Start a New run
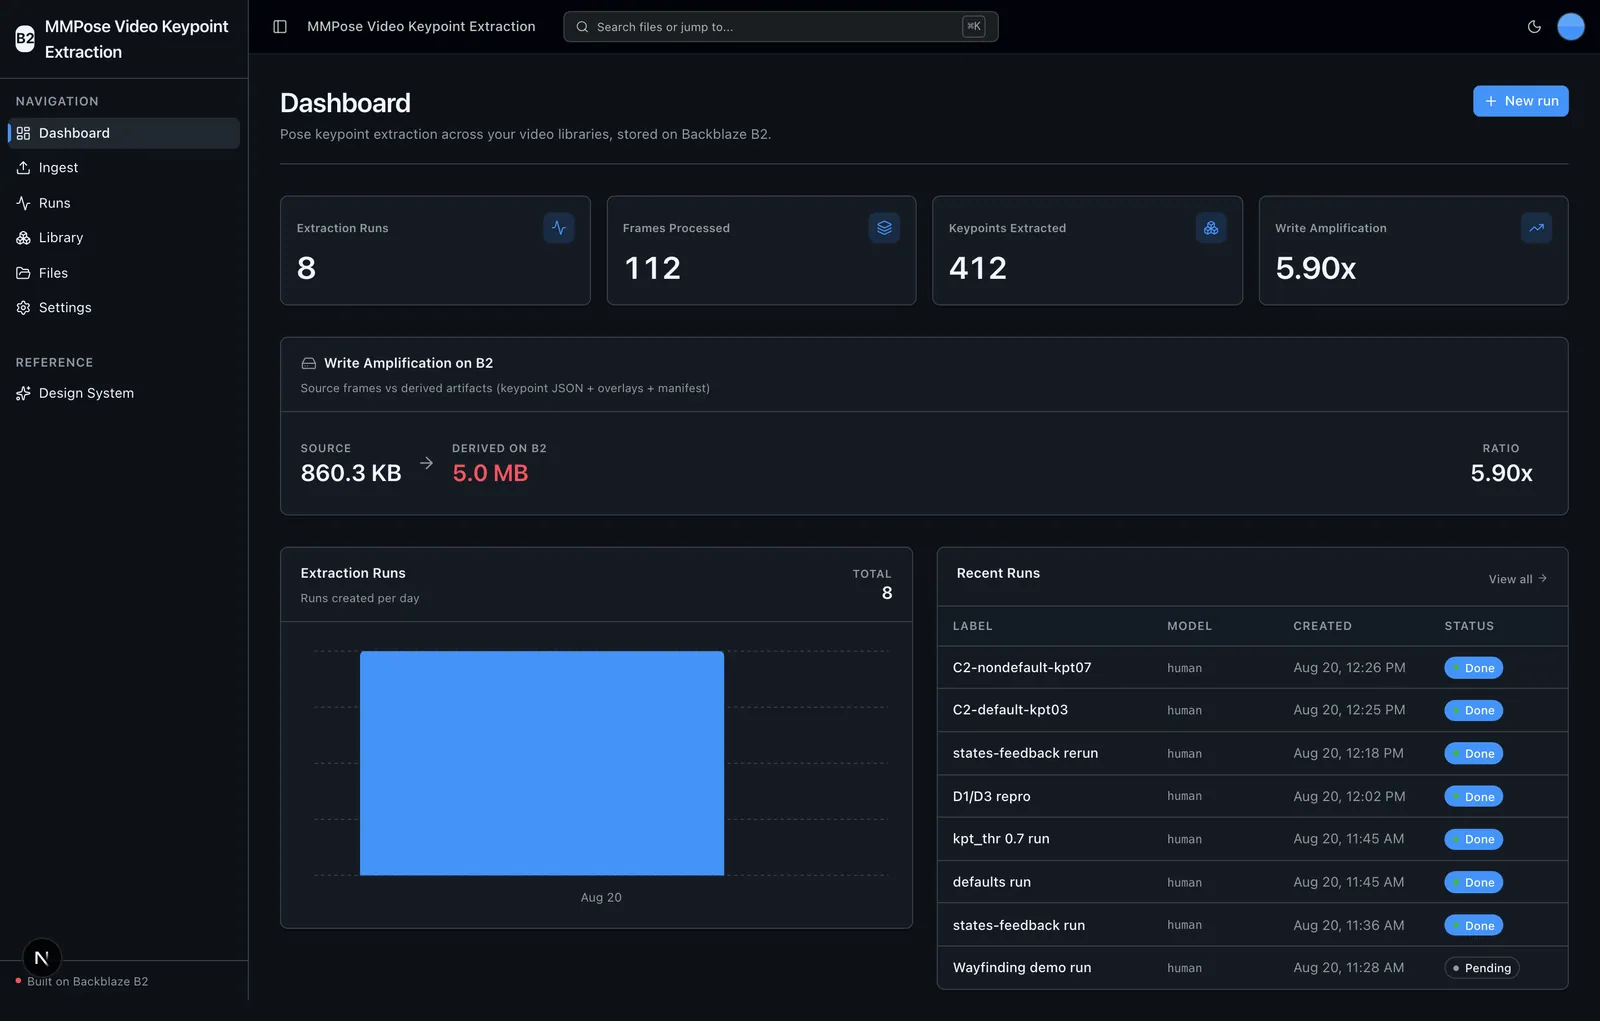The height and width of the screenshot is (1021, 1600). click(1520, 101)
